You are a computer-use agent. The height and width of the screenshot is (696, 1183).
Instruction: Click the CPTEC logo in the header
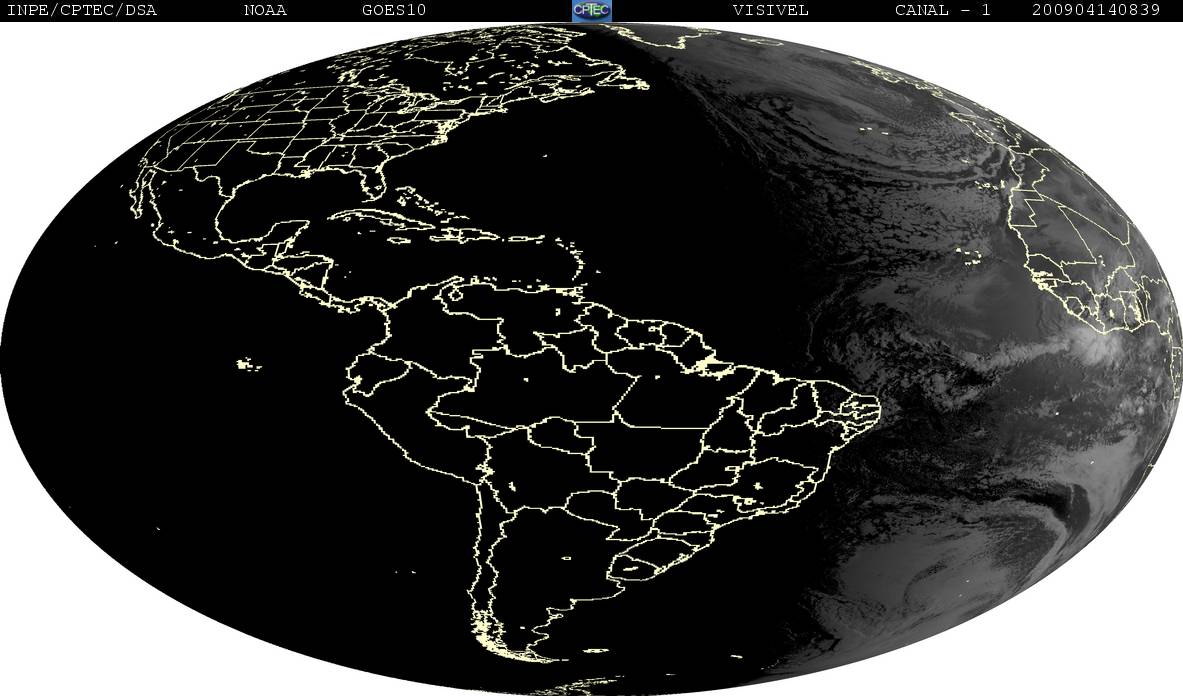[x=592, y=10]
